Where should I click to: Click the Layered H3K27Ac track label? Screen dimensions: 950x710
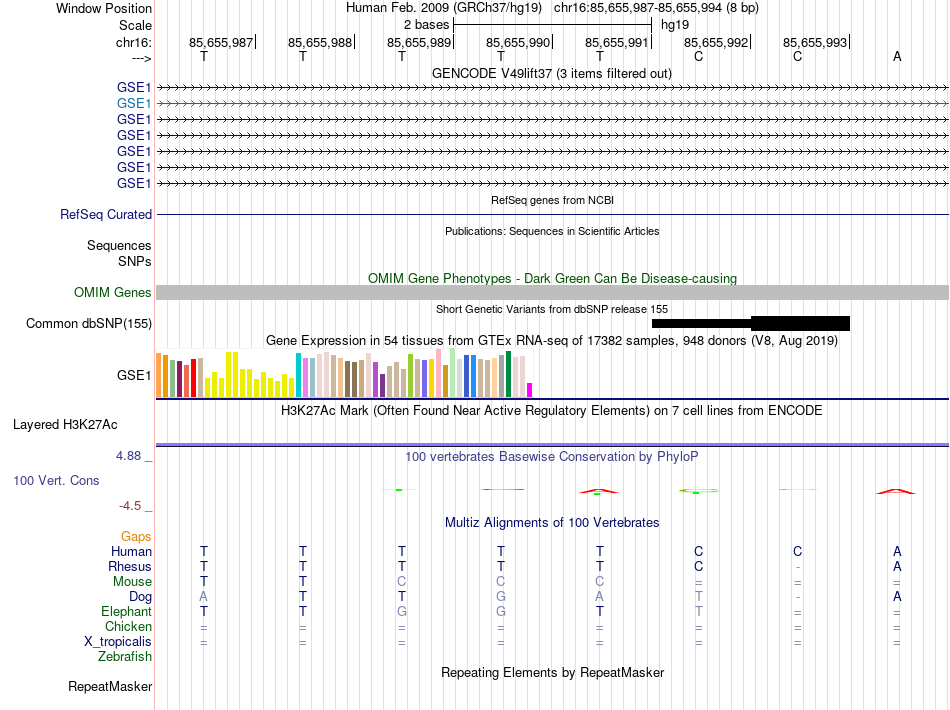65,425
